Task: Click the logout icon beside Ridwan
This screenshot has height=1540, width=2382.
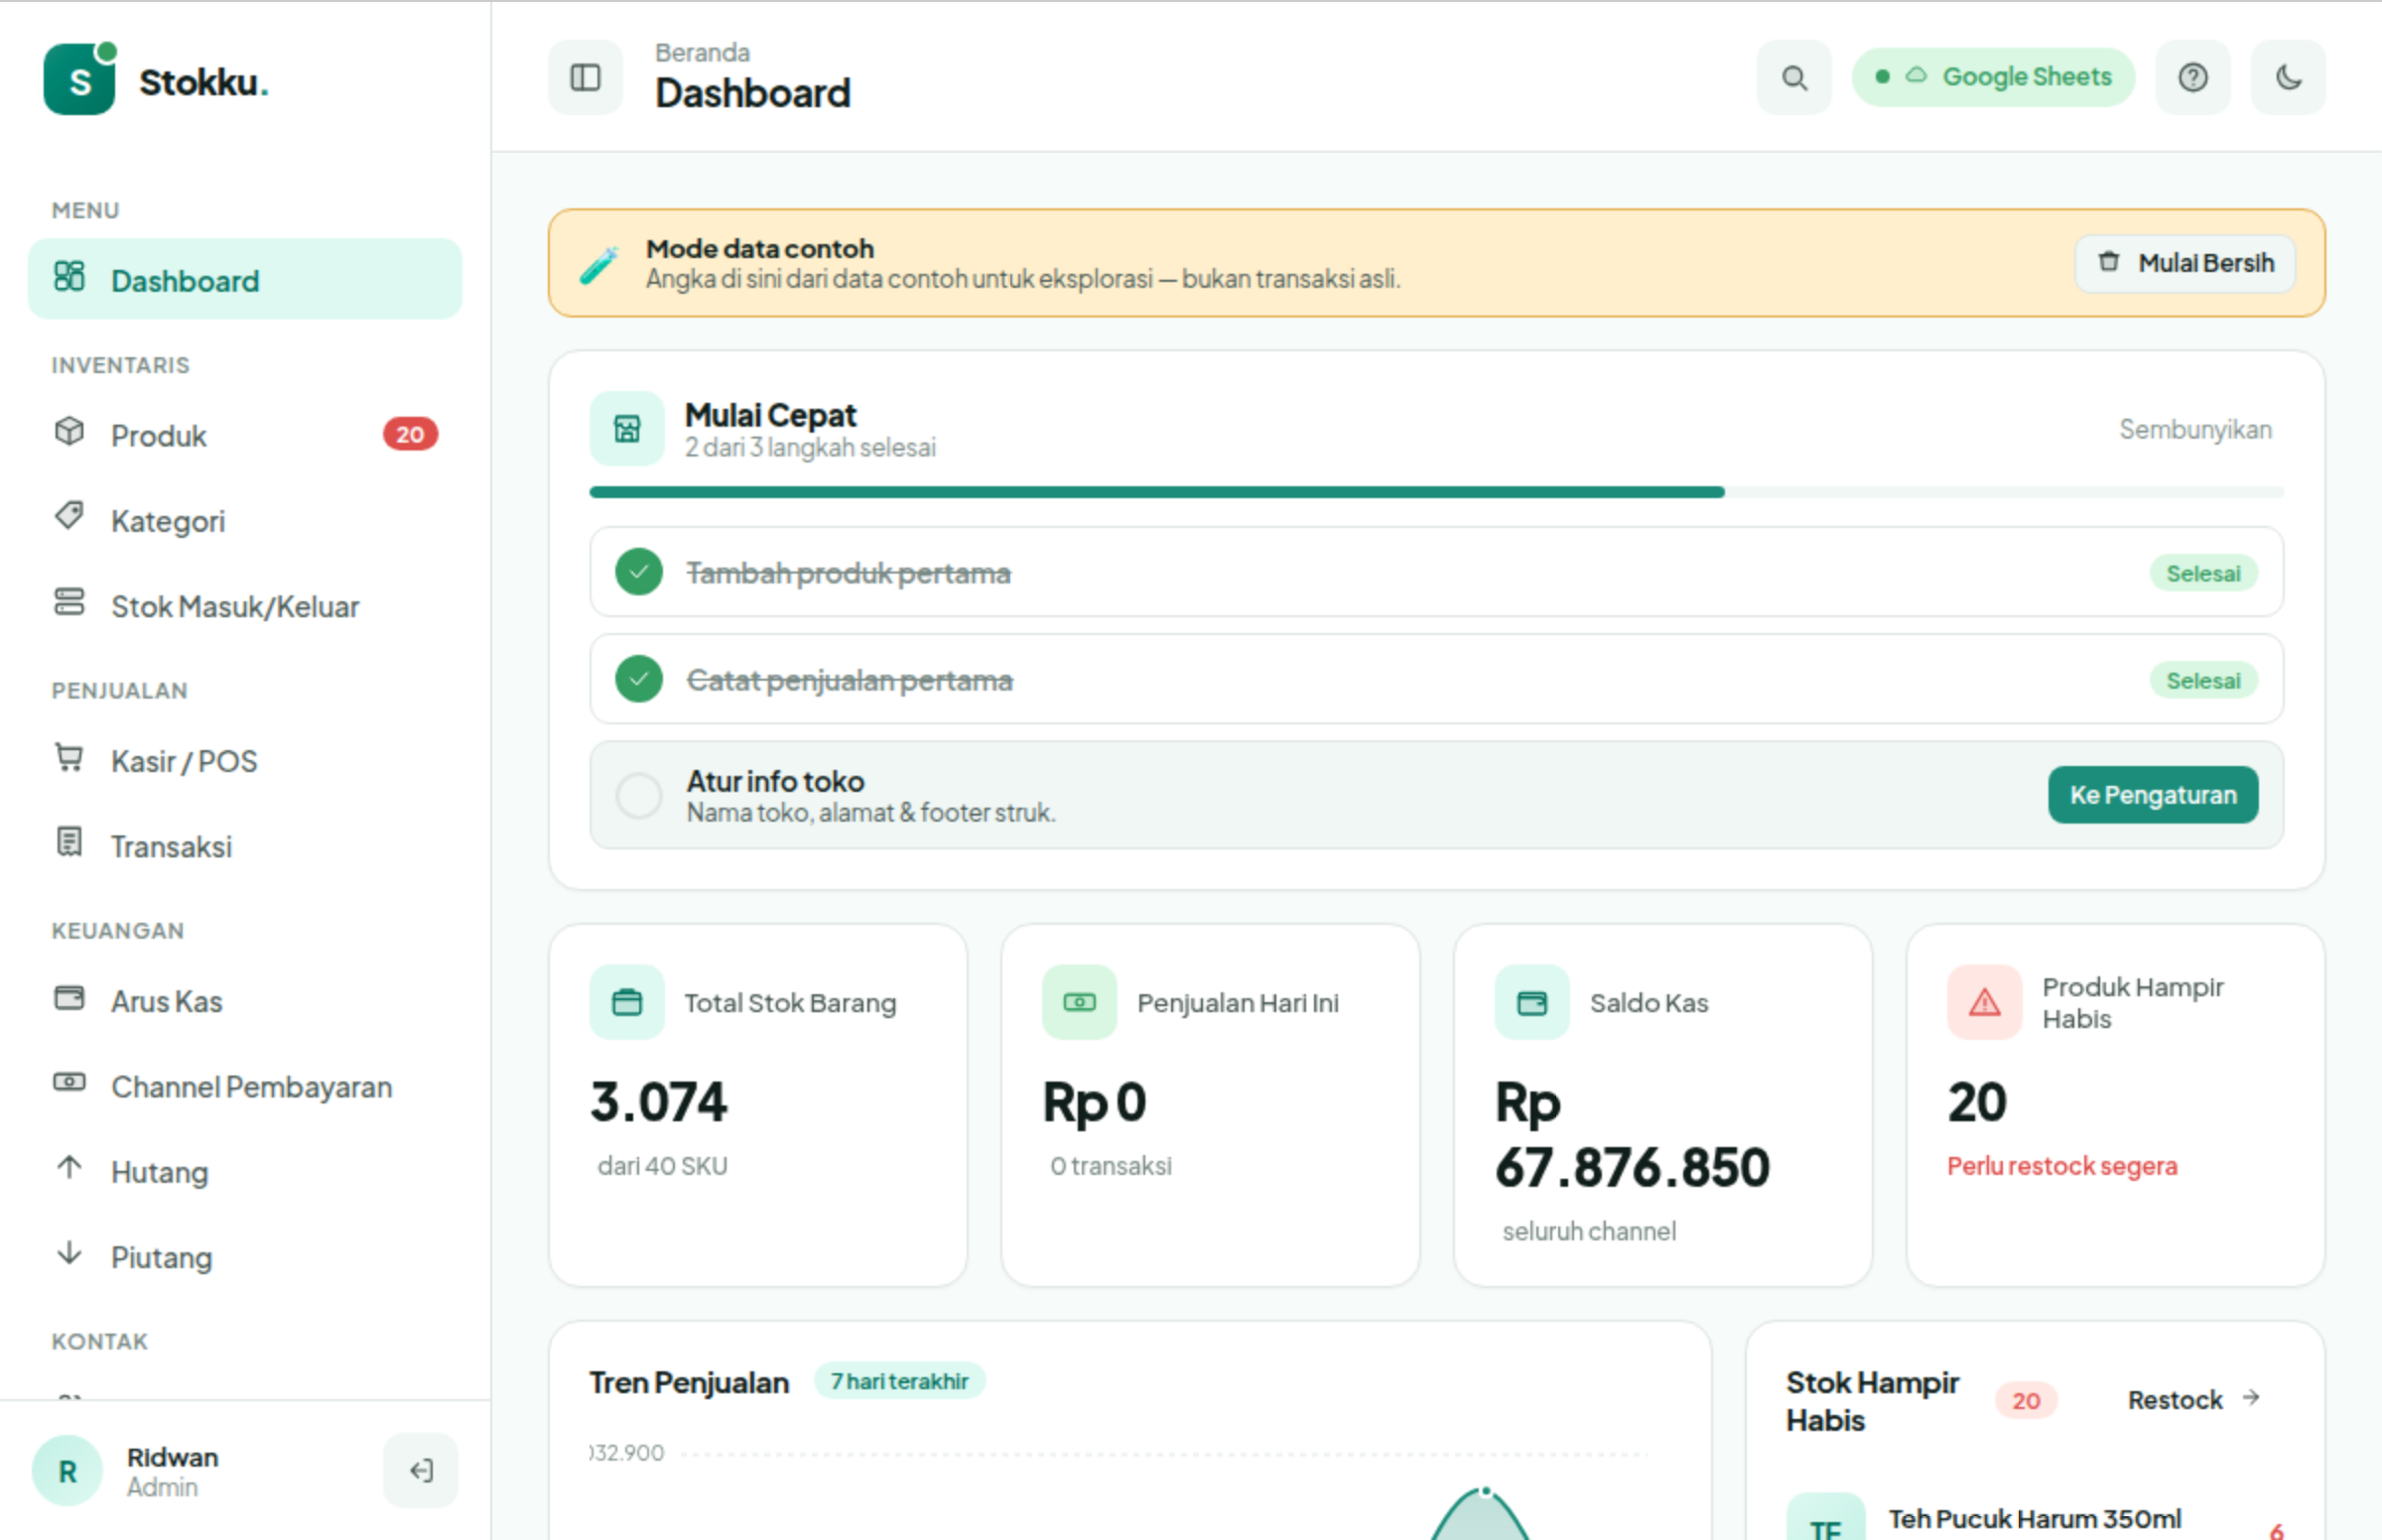Action: [421, 1470]
